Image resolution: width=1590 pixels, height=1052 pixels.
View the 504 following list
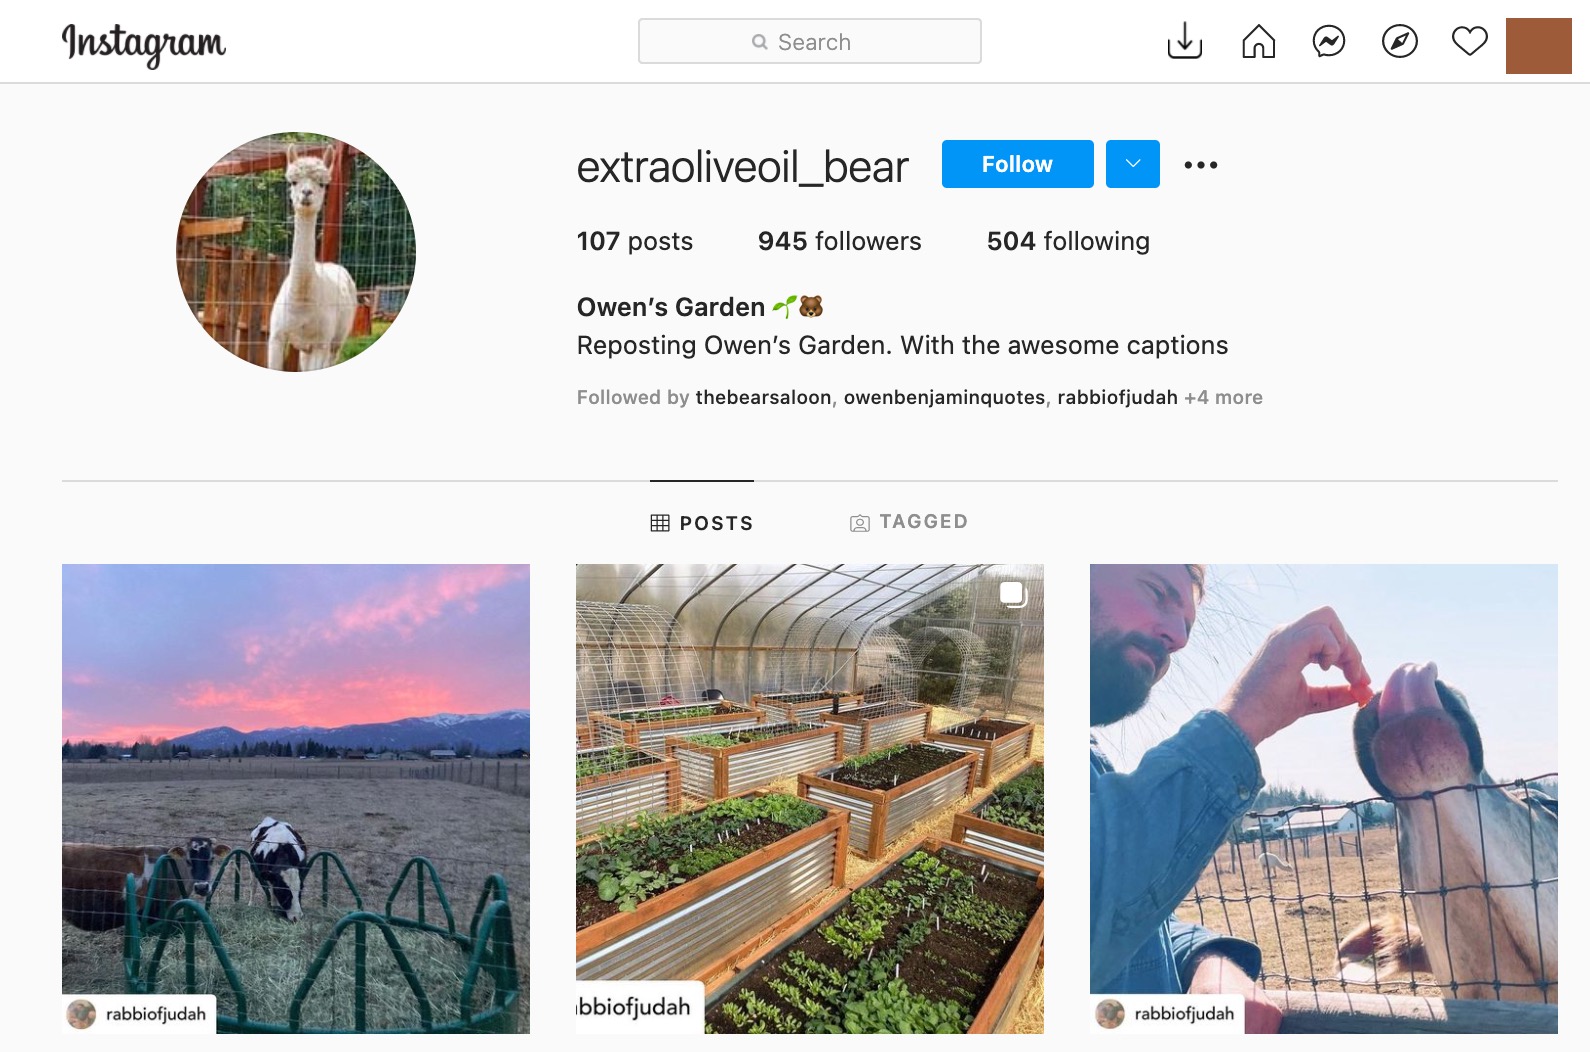tap(1067, 241)
